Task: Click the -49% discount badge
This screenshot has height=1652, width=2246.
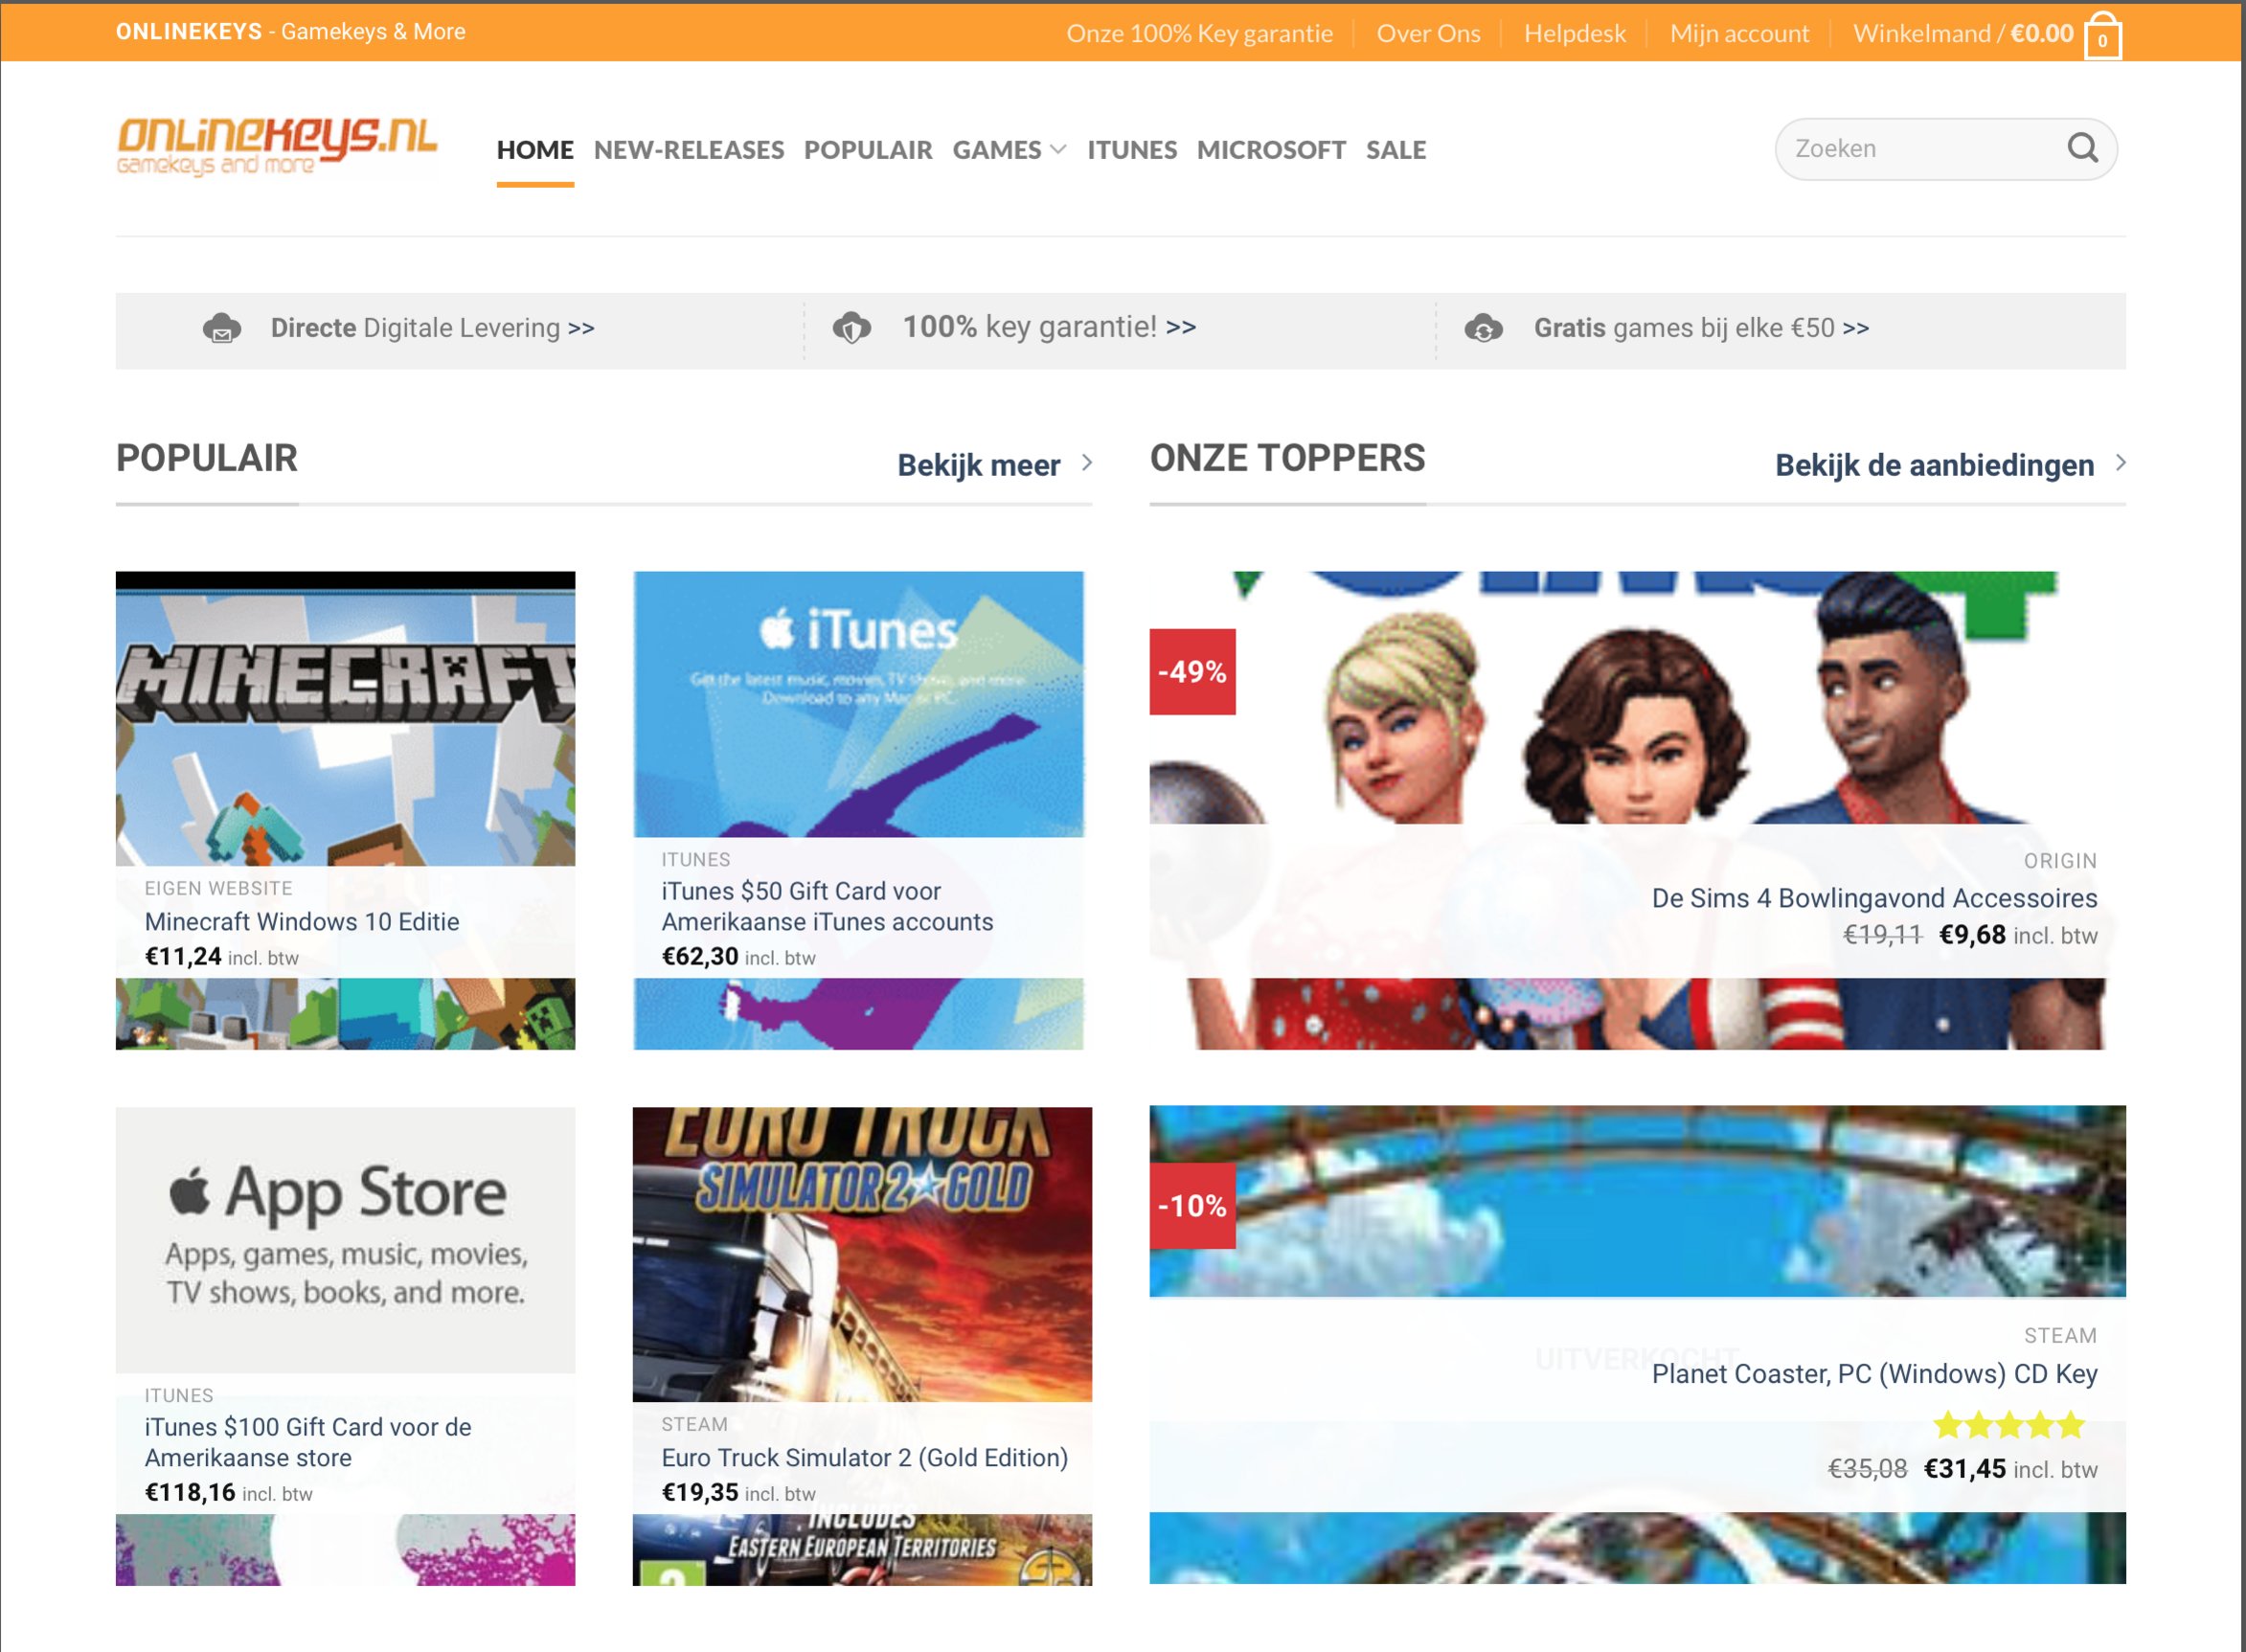Action: tap(1192, 672)
